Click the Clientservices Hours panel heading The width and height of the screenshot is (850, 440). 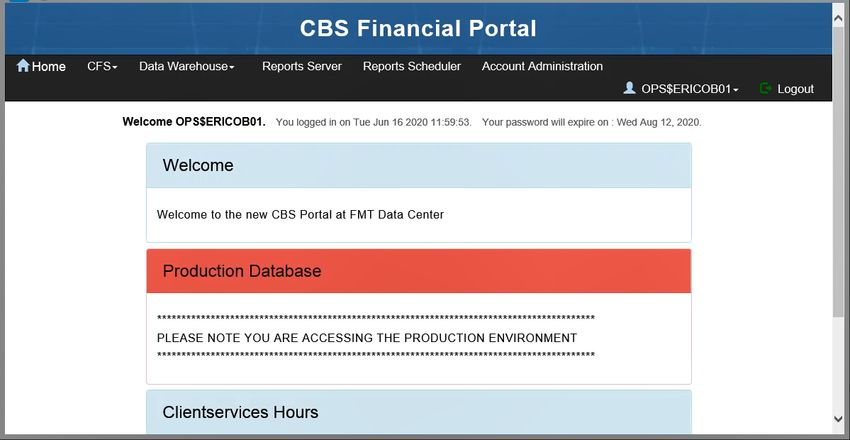click(418, 412)
